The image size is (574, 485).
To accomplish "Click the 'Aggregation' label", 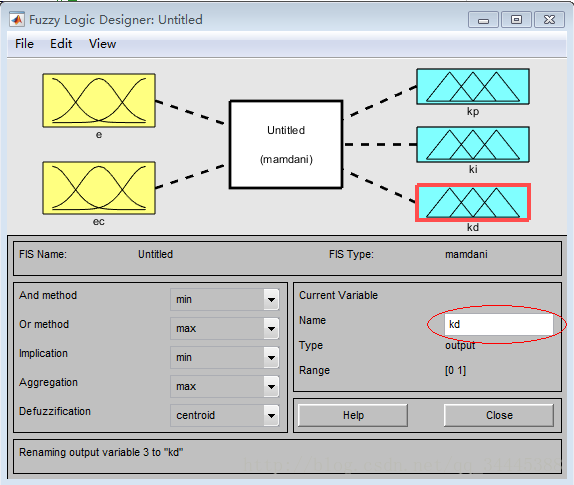I will [48, 383].
